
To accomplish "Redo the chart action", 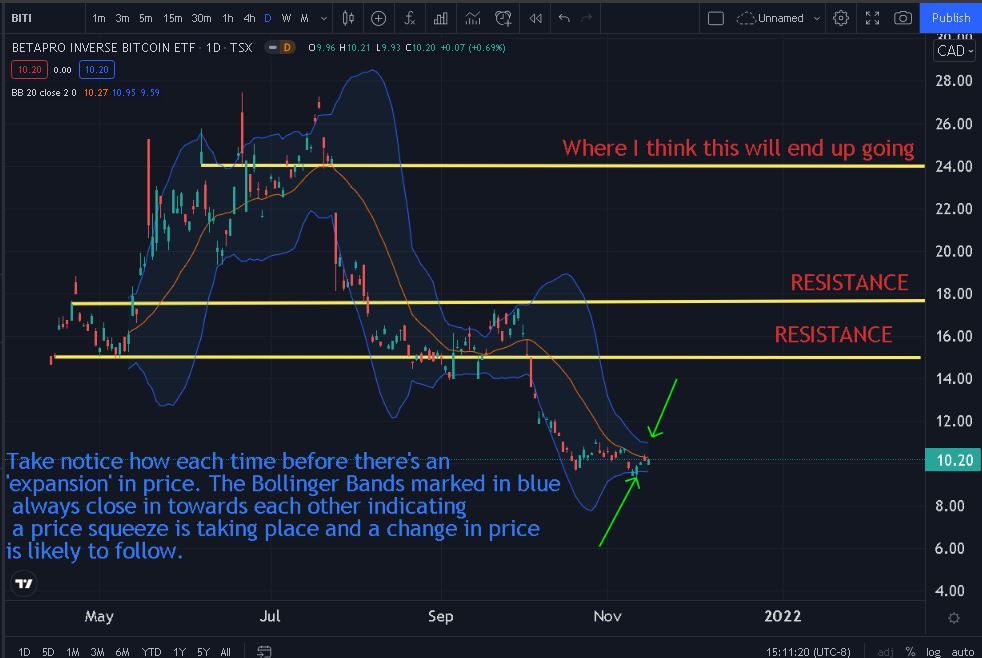I will (587, 18).
